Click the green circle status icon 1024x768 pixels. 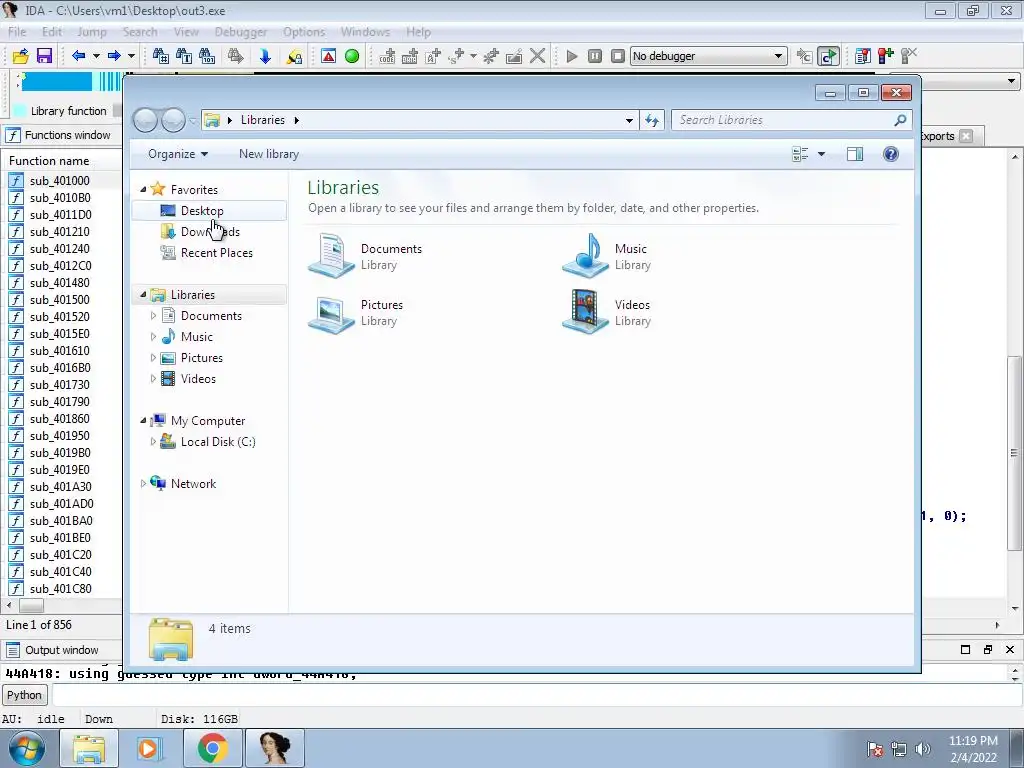[x=352, y=56]
